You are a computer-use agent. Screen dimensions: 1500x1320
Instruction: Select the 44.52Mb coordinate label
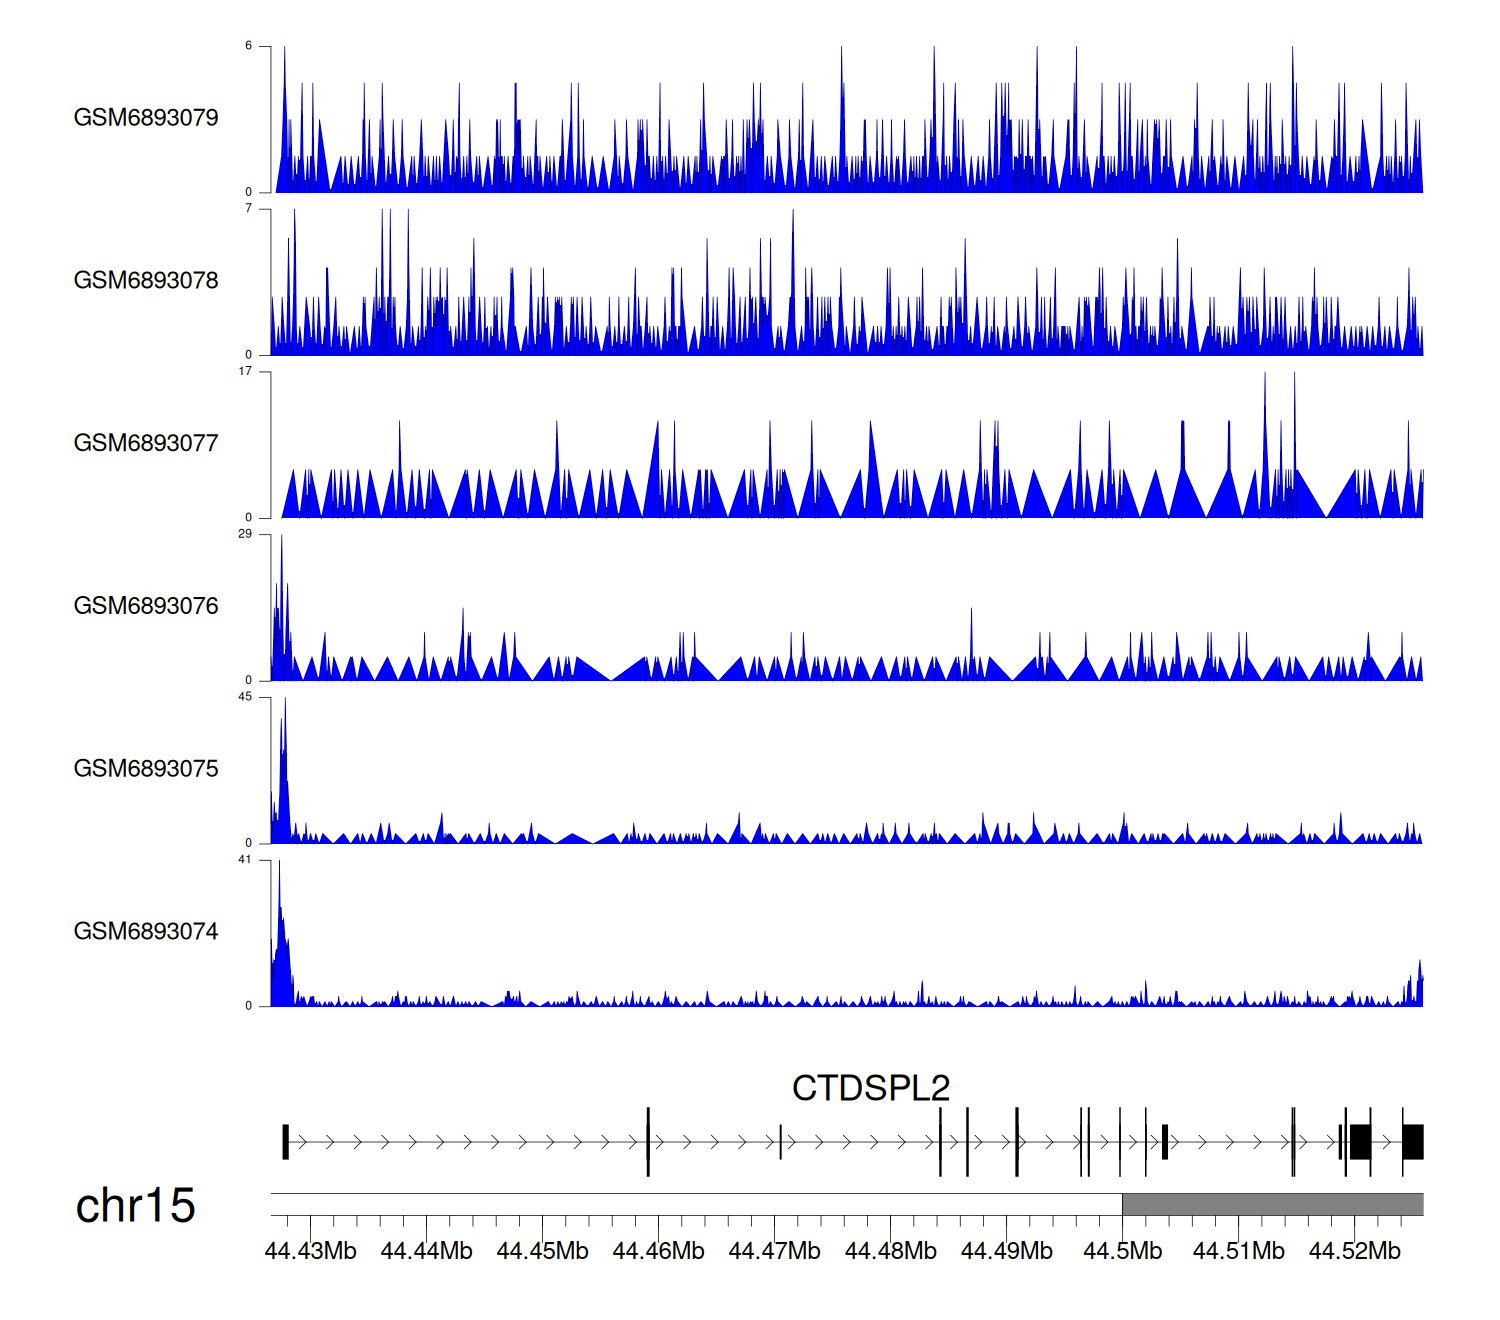1354,1251
